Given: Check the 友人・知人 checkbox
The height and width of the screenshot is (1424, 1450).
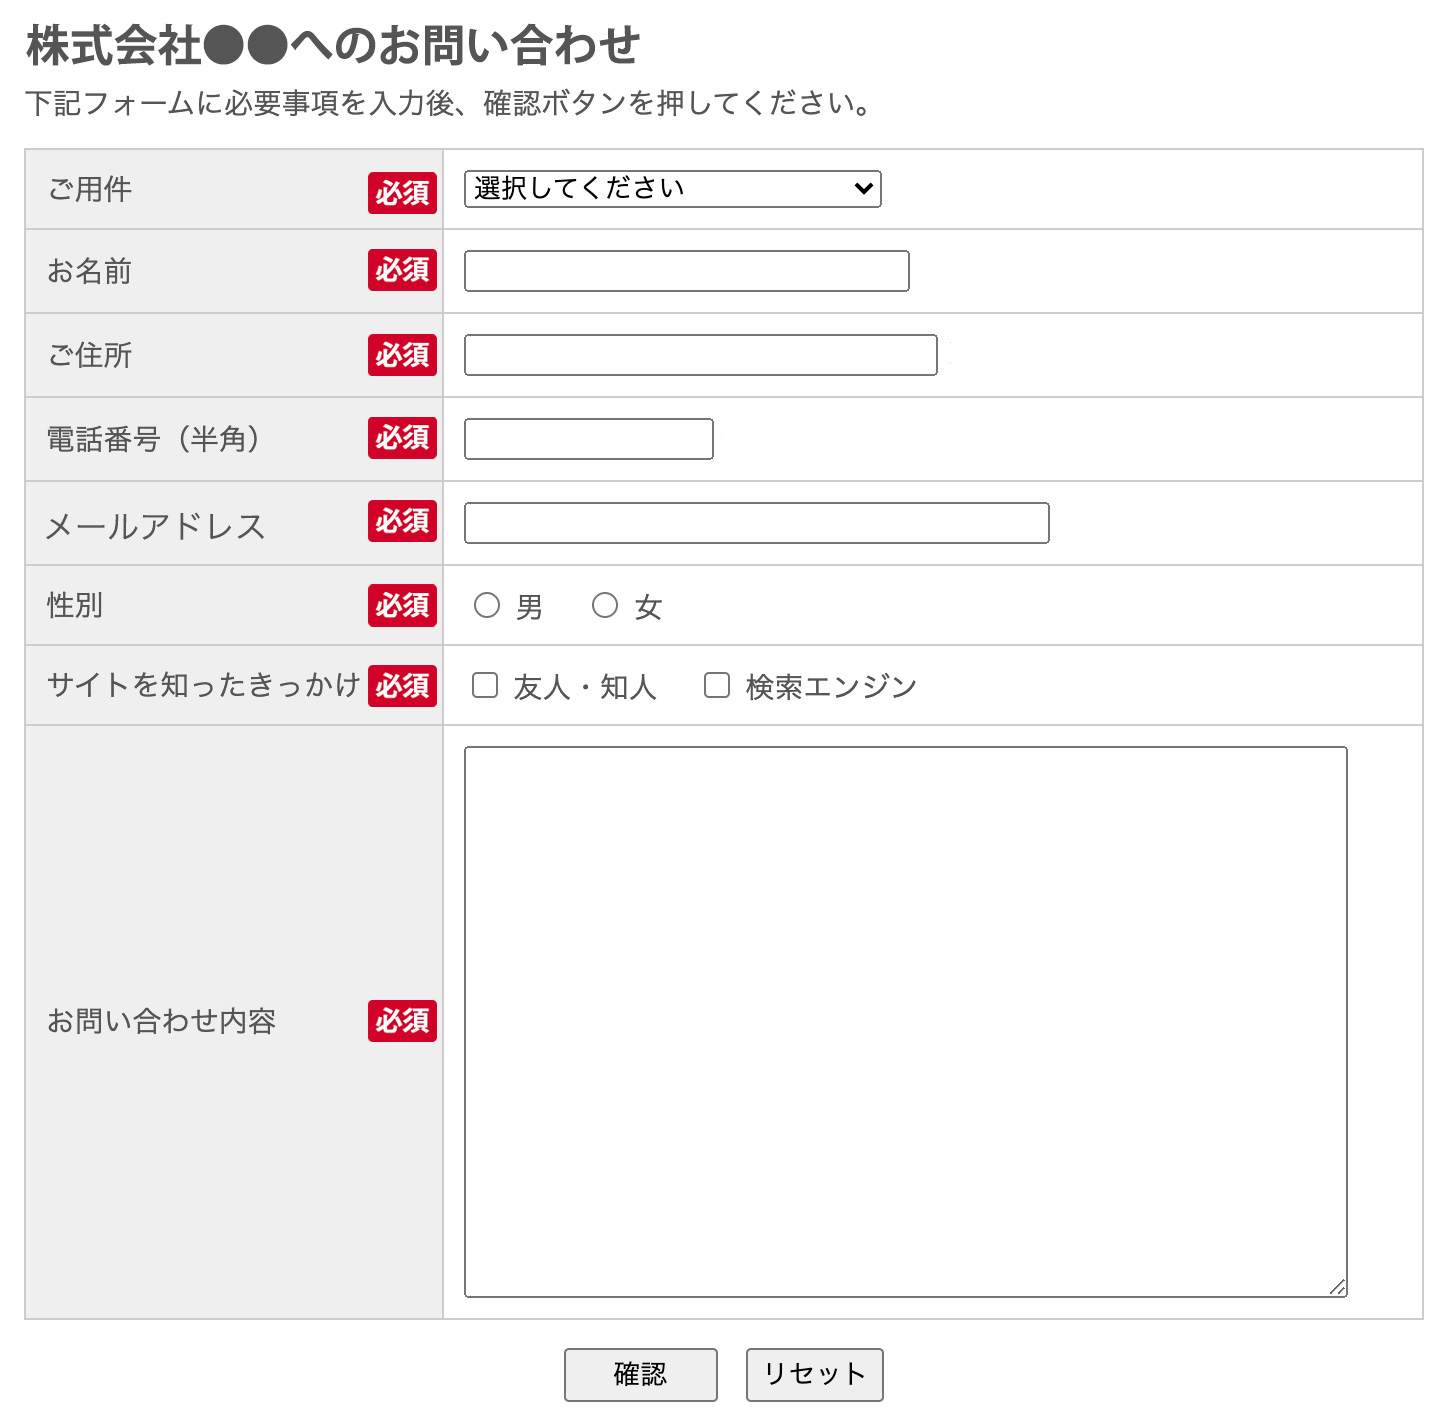Looking at the screenshot, I should click(x=485, y=685).
